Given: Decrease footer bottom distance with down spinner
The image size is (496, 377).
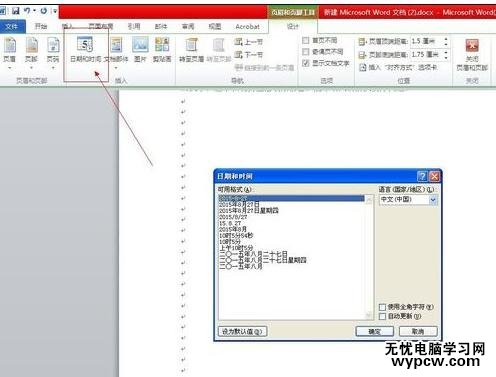Looking at the screenshot, I should pos(446,57).
